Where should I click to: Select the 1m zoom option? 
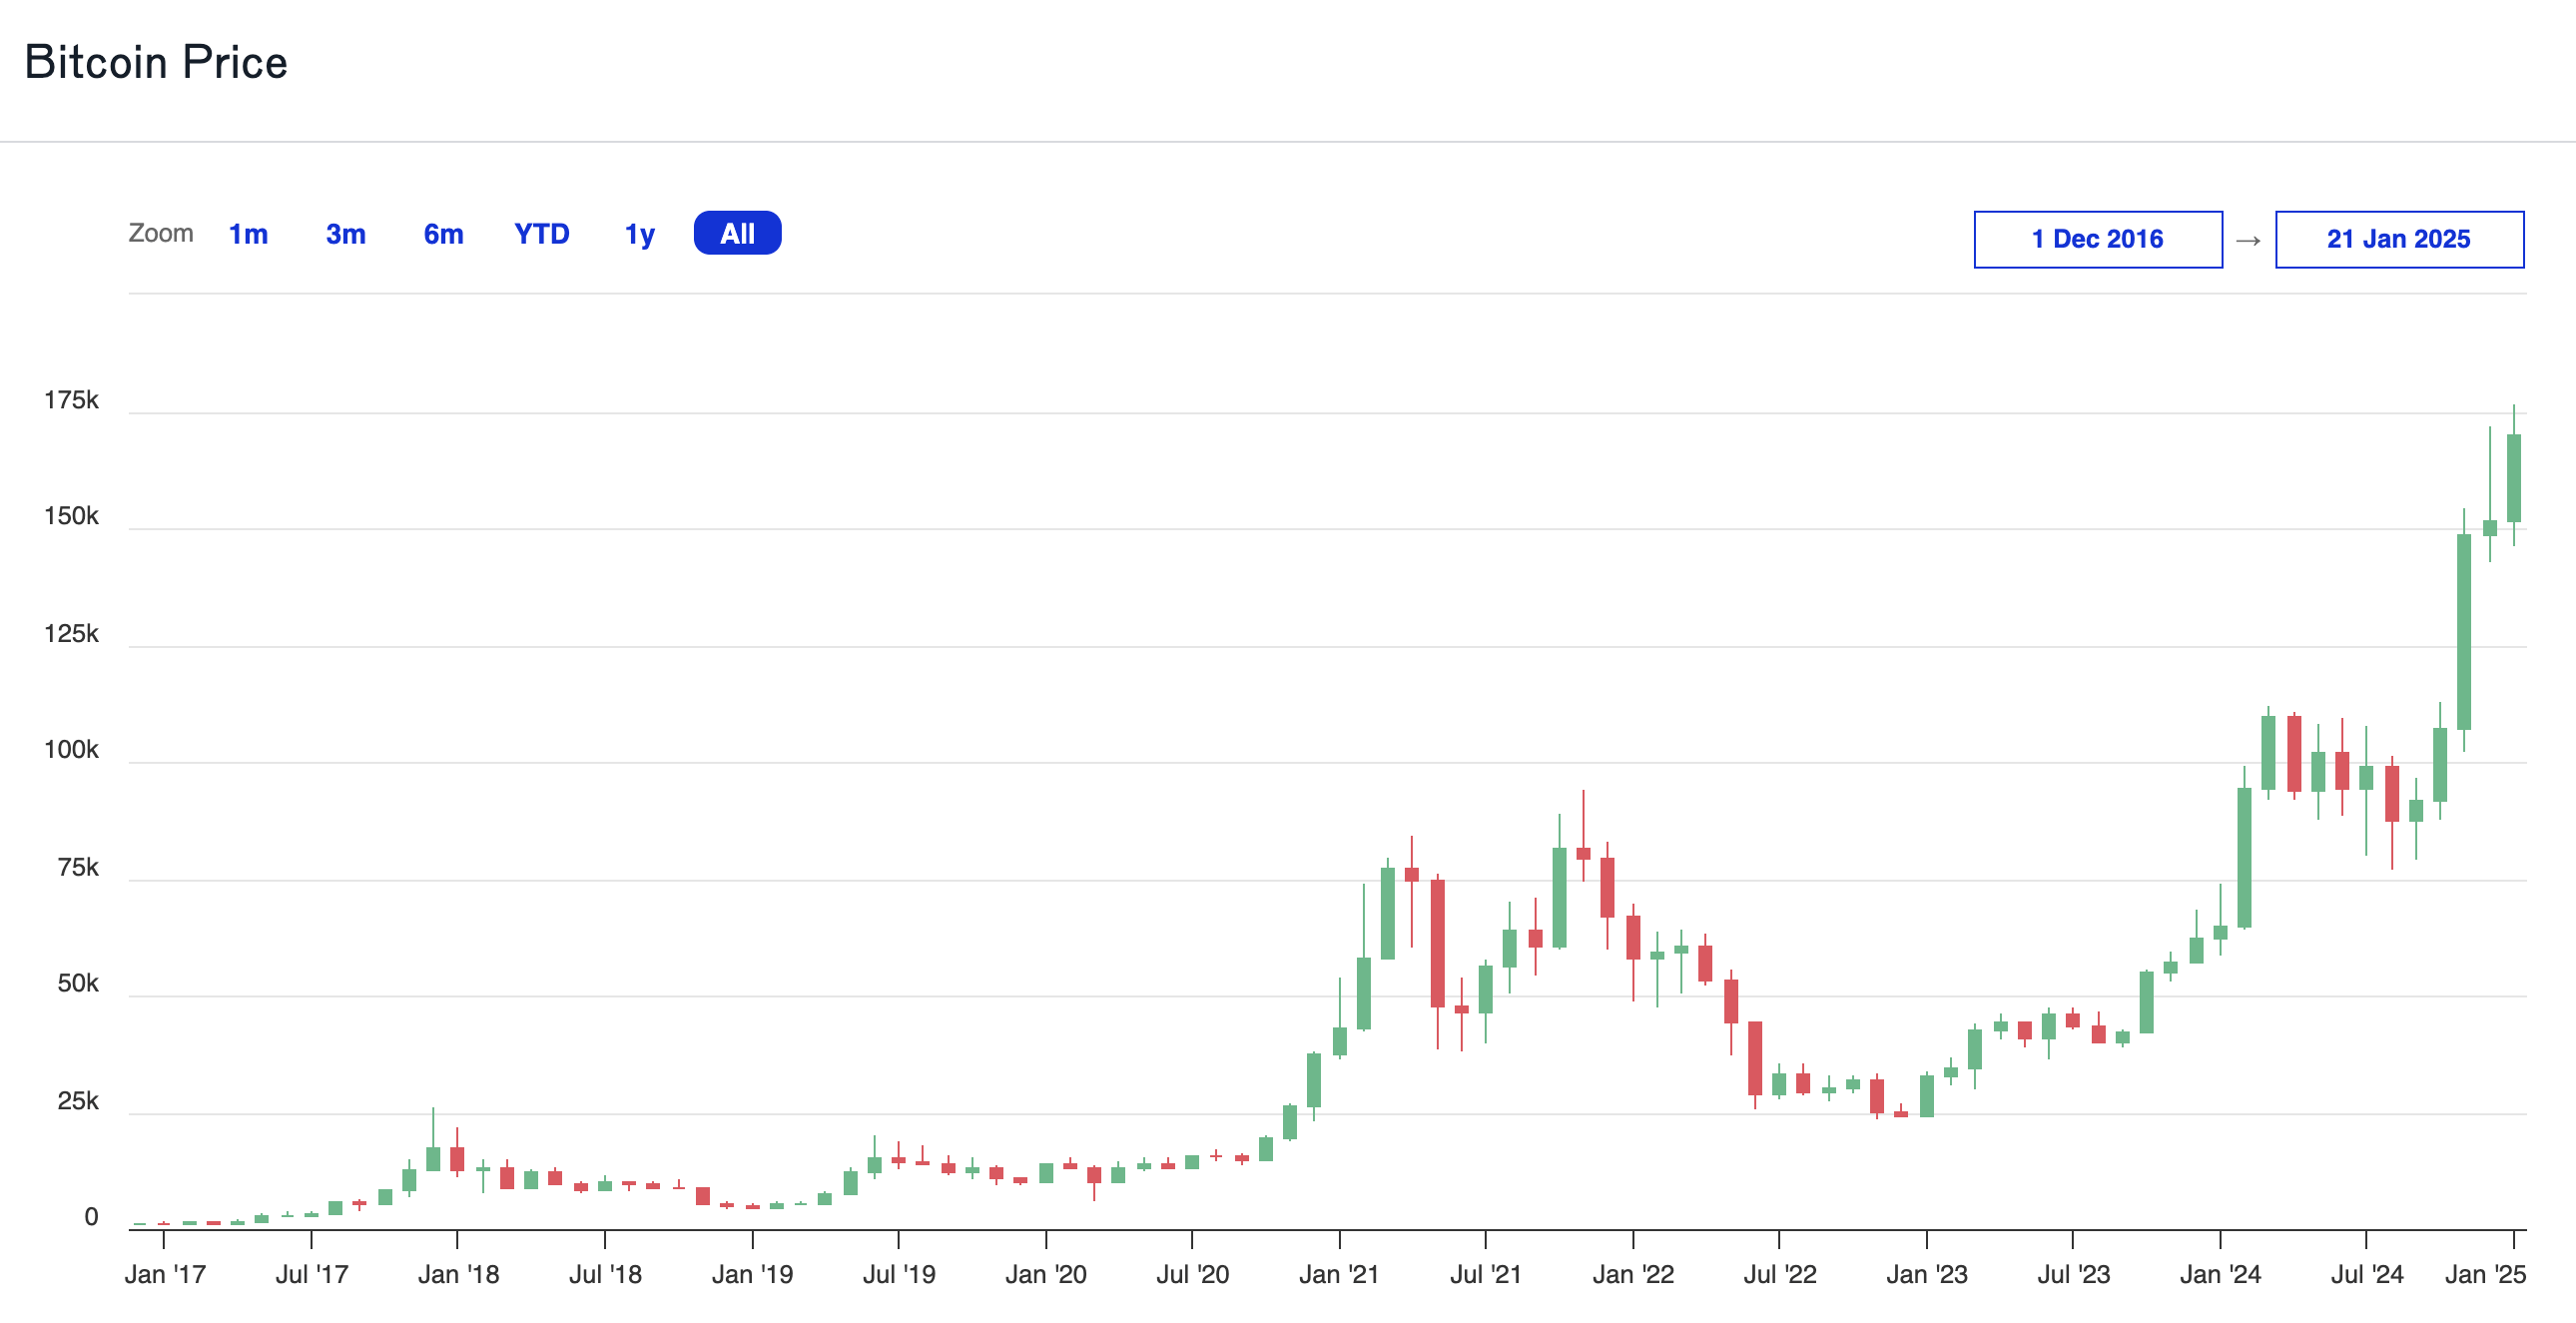247,233
